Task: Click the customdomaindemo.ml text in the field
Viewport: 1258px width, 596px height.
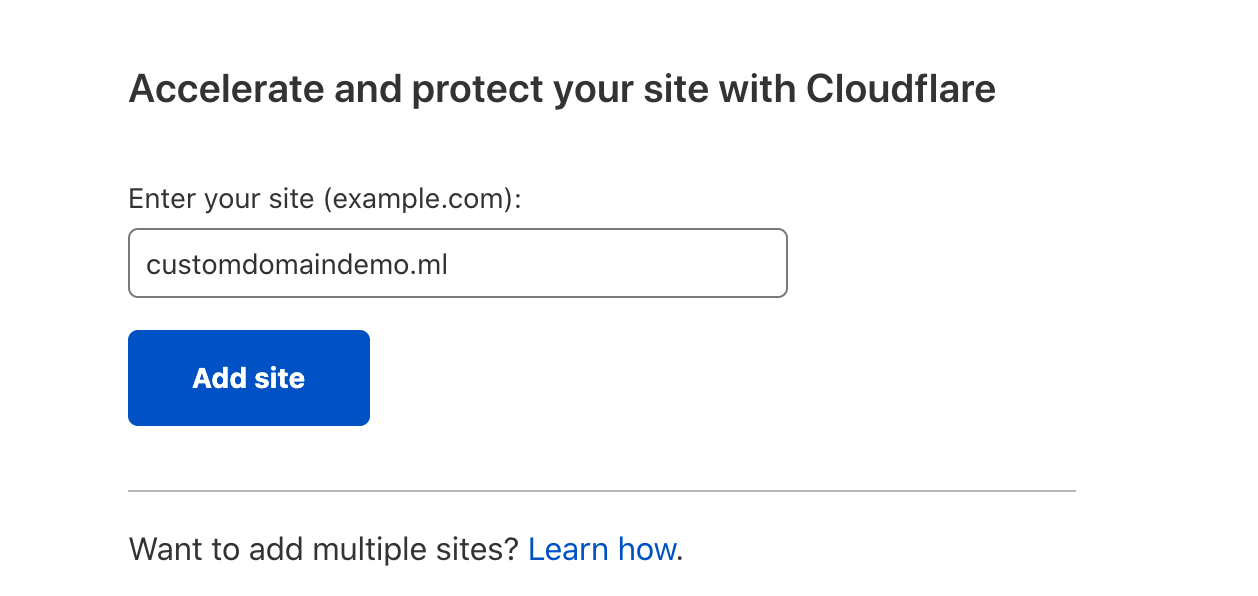Action: point(297,264)
